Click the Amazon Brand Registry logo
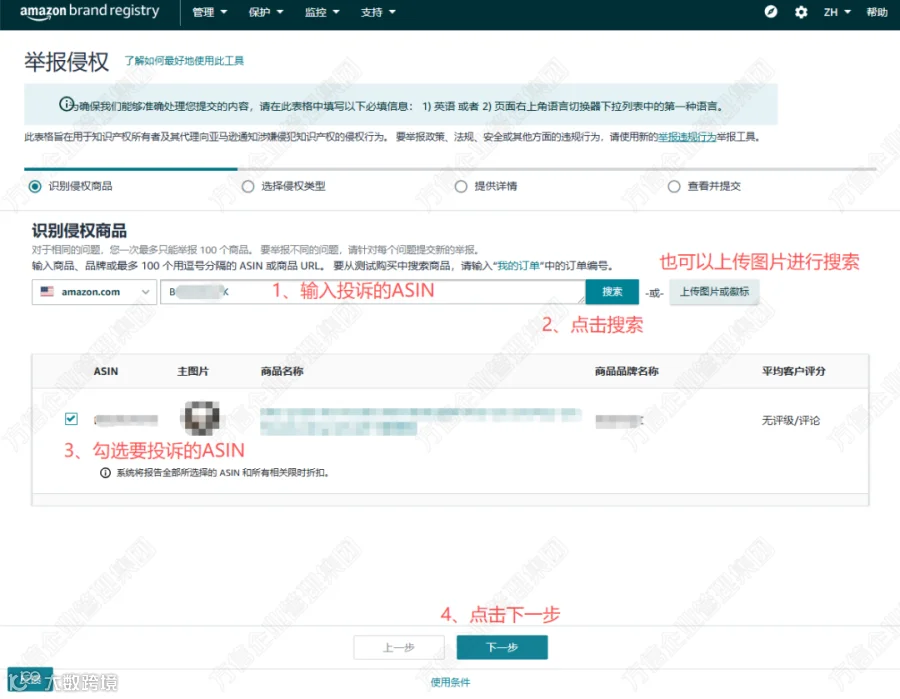The height and width of the screenshot is (699, 900). coord(90,11)
